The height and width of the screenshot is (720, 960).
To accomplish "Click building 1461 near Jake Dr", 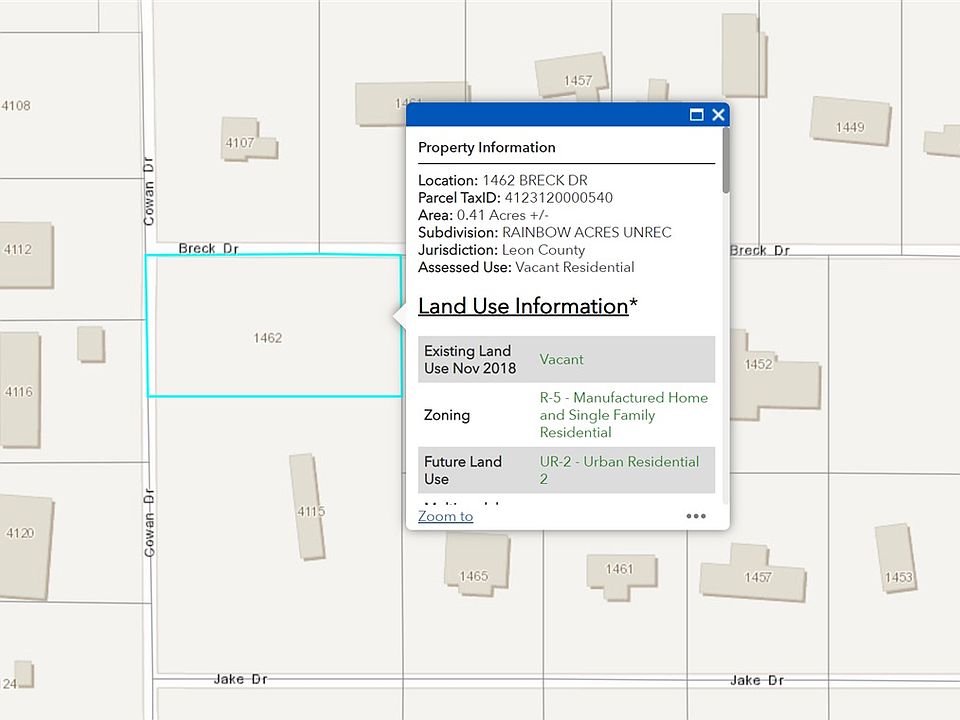I will click(x=621, y=575).
